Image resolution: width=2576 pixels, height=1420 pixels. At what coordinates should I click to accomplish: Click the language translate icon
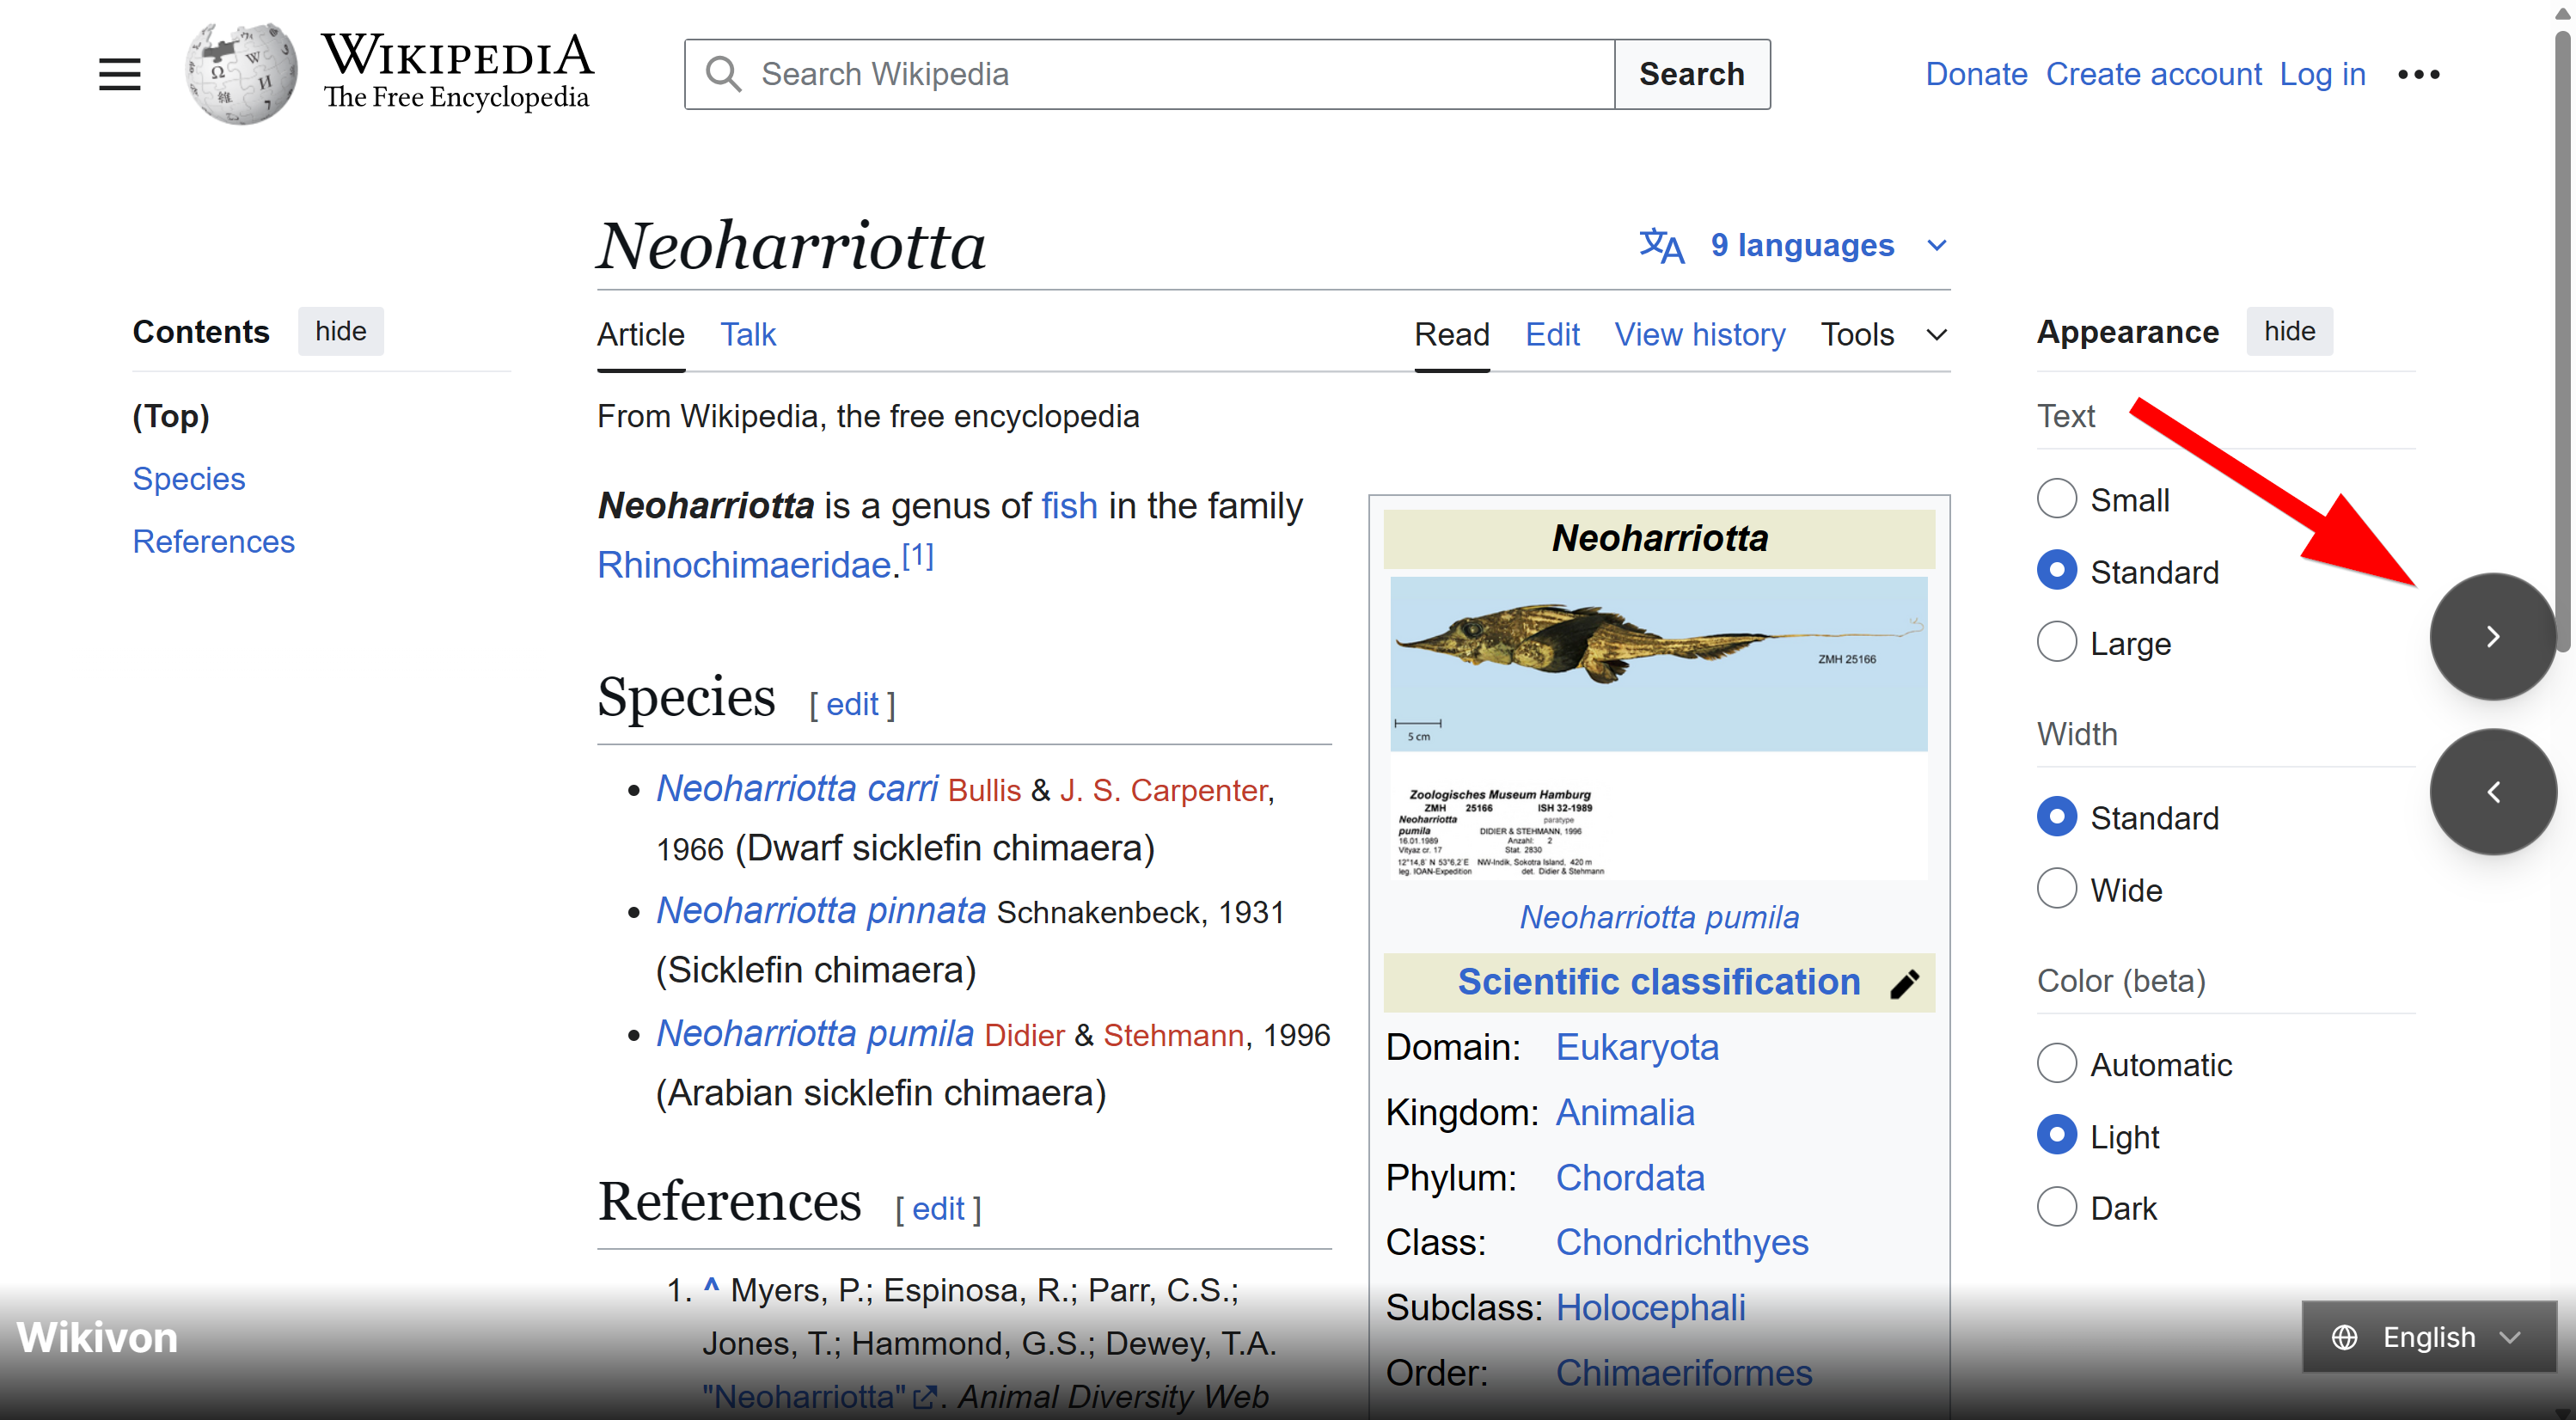coord(1661,245)
